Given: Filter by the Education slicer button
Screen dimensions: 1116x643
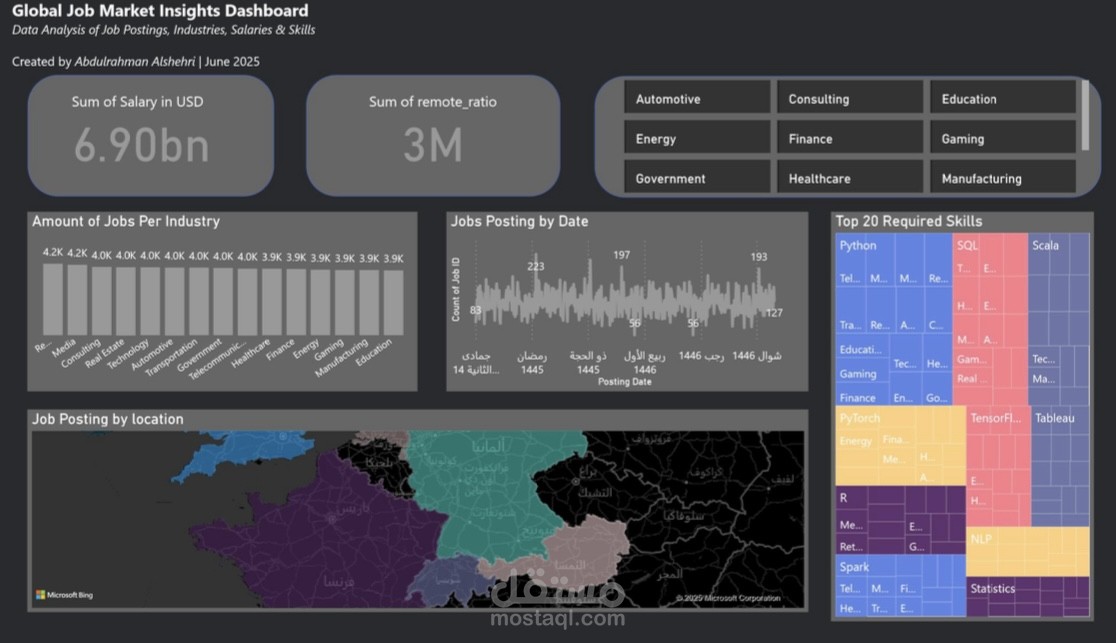Looking at the screenshot, I should tap(1003, 99).
